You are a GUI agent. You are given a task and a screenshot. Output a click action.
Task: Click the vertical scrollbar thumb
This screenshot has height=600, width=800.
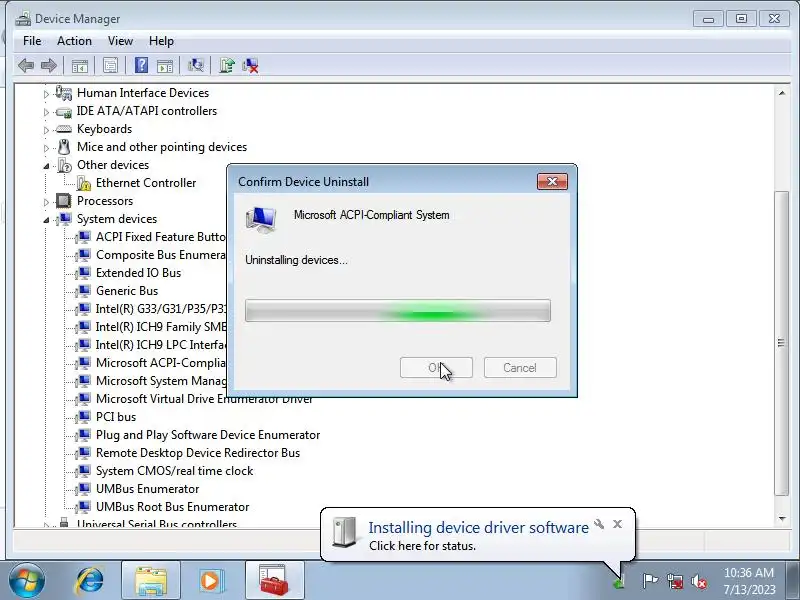tap(781, 343)
